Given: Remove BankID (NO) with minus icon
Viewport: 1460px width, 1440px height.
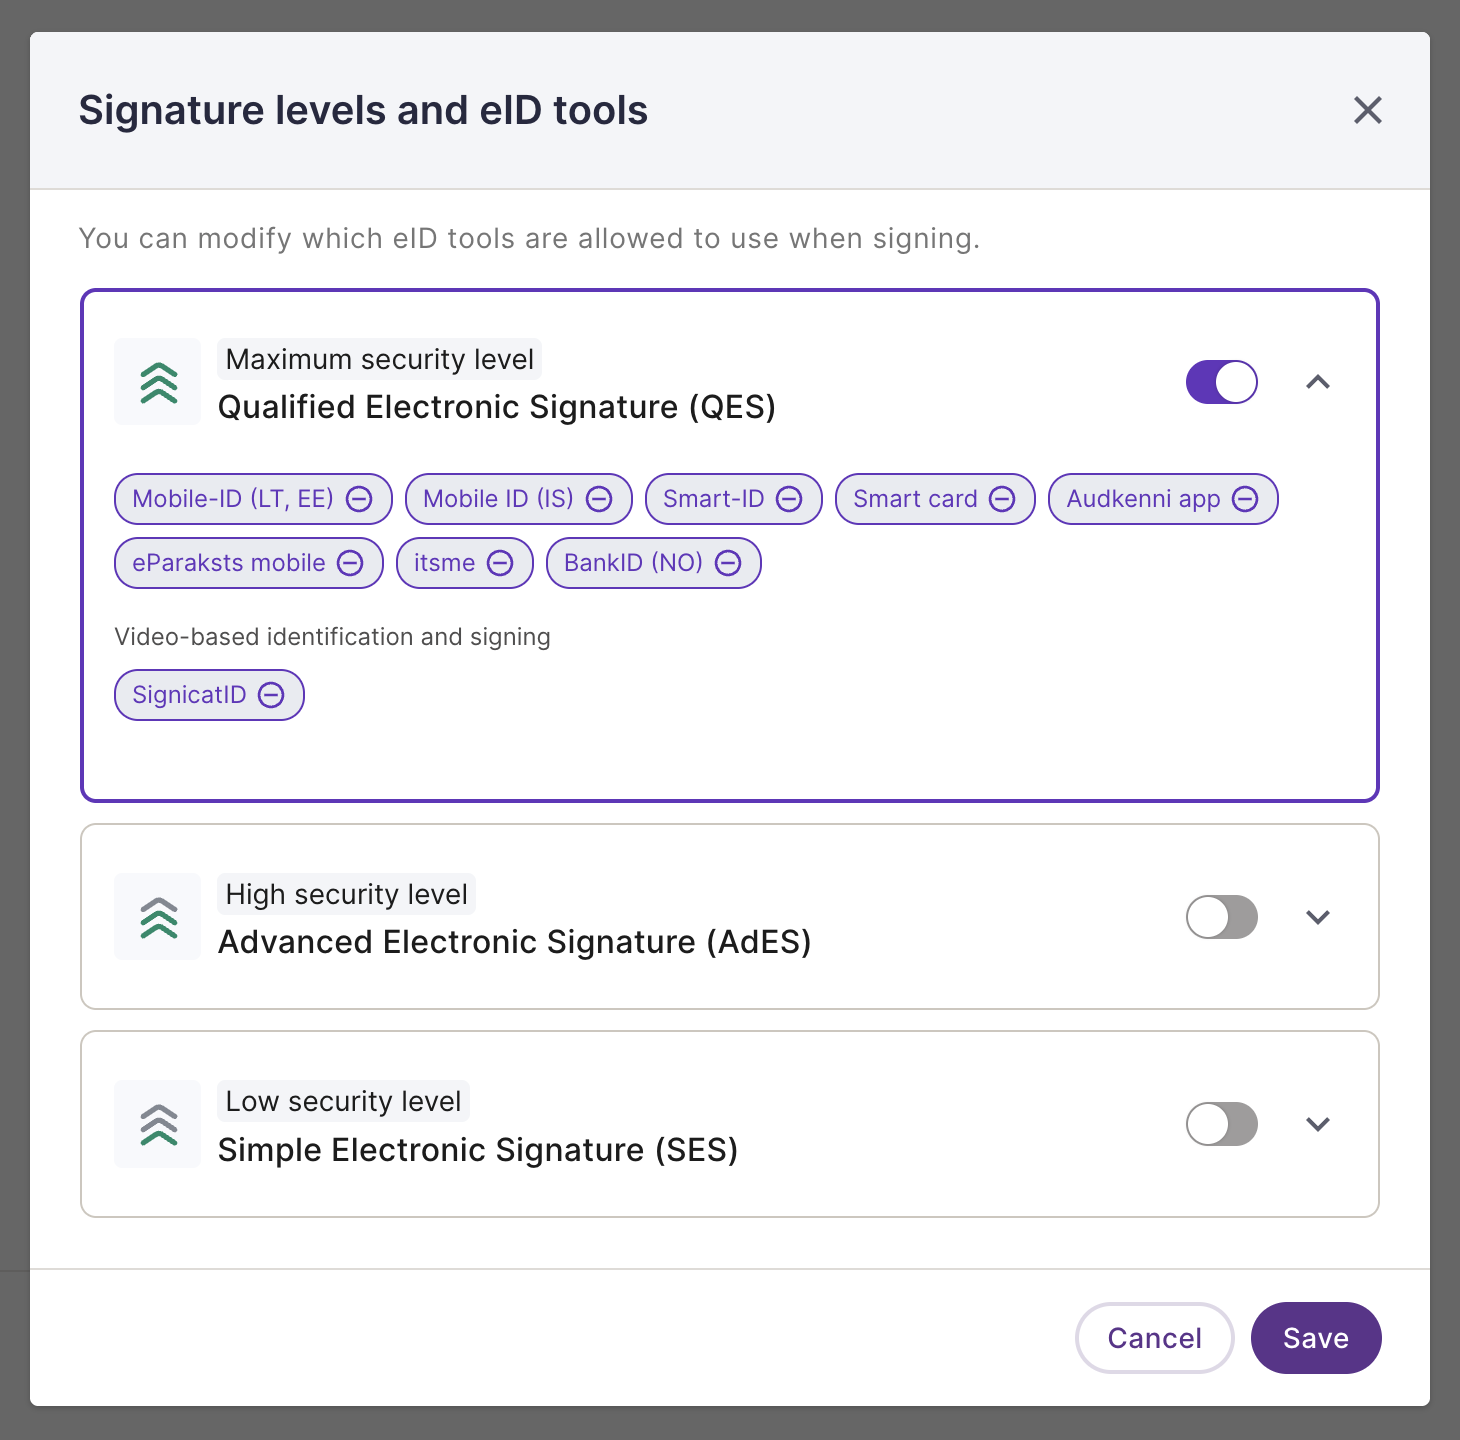Looking at the screenshot, I should (728, 563).
